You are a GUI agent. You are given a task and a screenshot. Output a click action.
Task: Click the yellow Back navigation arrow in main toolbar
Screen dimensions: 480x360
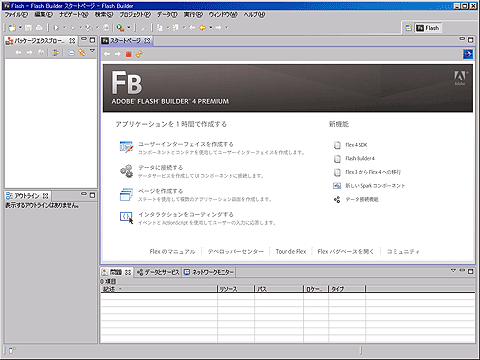(x=202, y=28)
